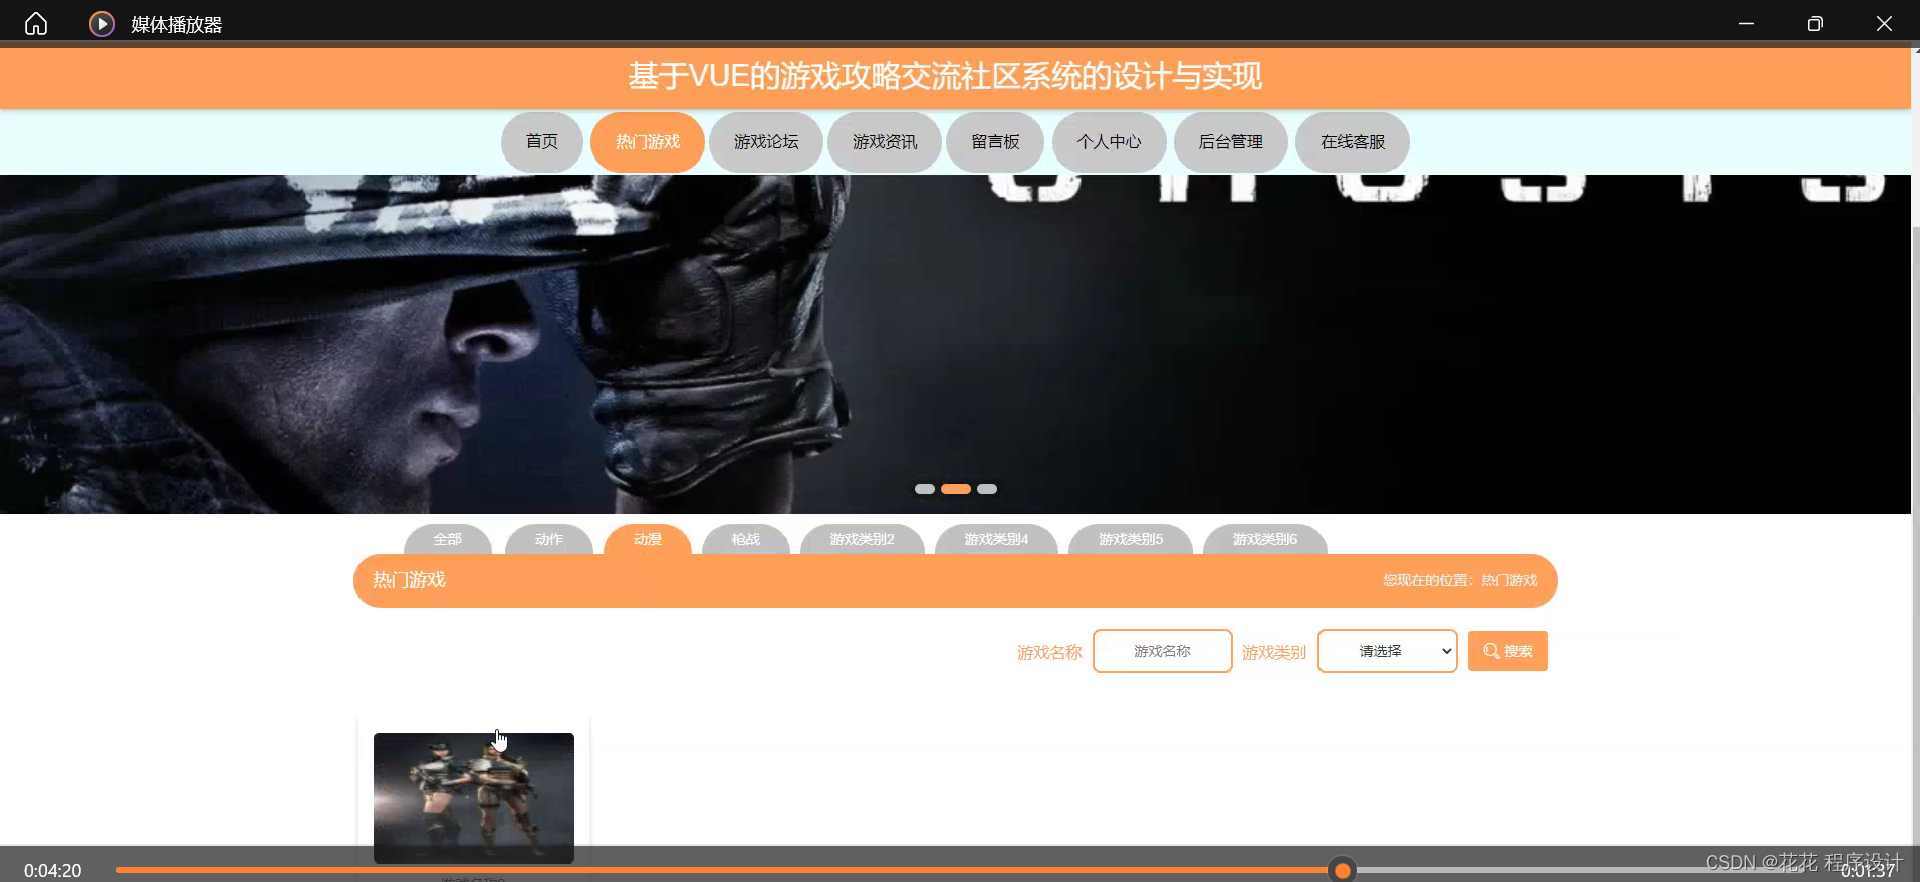Image resolution: width=1920 pixels, height=882 pixels.
Task: Open the 留言板 navigation tab
Action: tap(995, 142)
